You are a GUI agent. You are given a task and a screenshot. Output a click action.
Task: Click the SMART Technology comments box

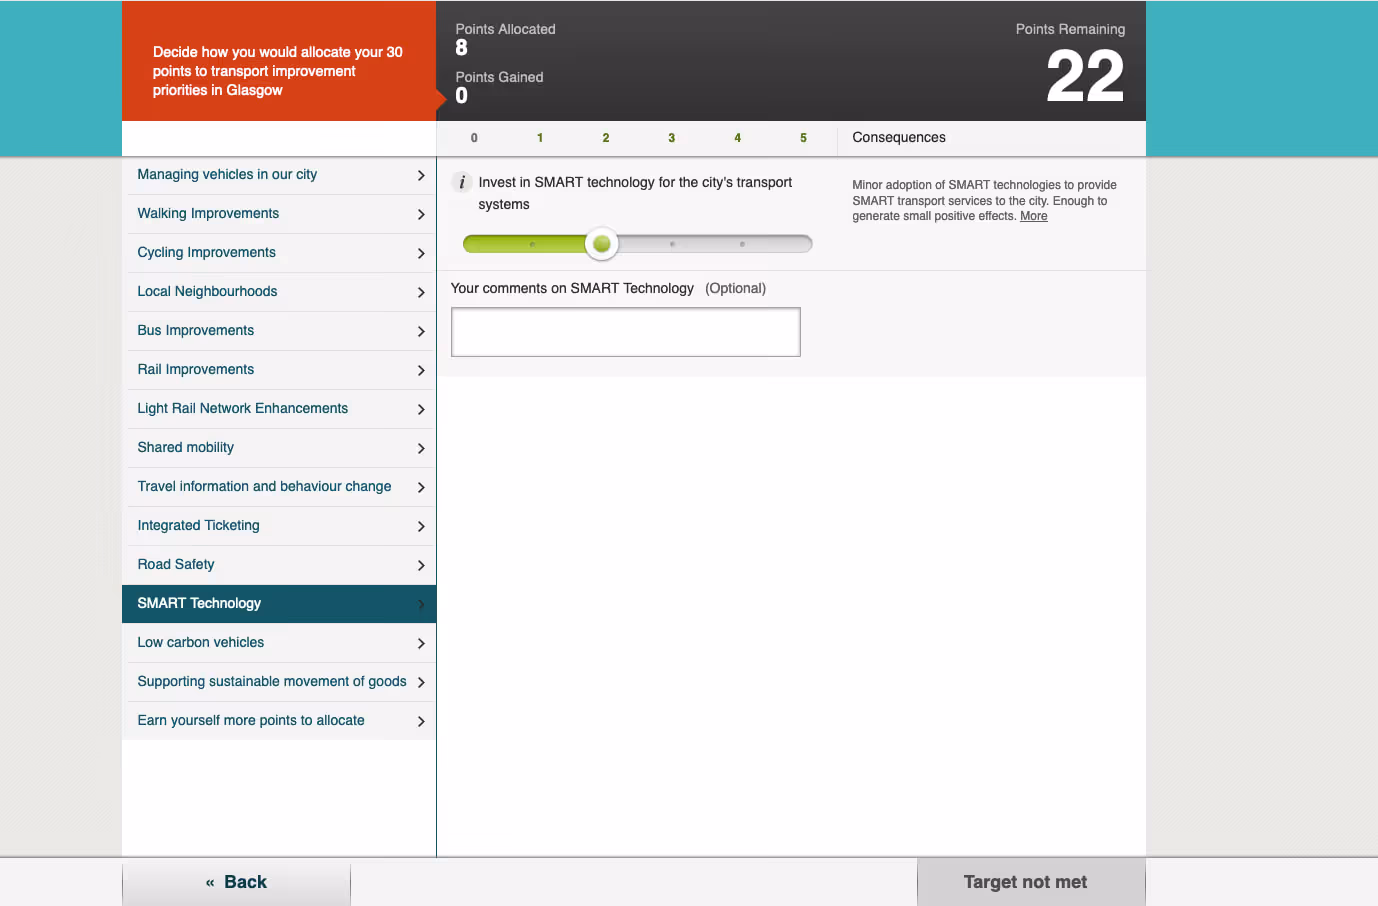coord(626,332)
